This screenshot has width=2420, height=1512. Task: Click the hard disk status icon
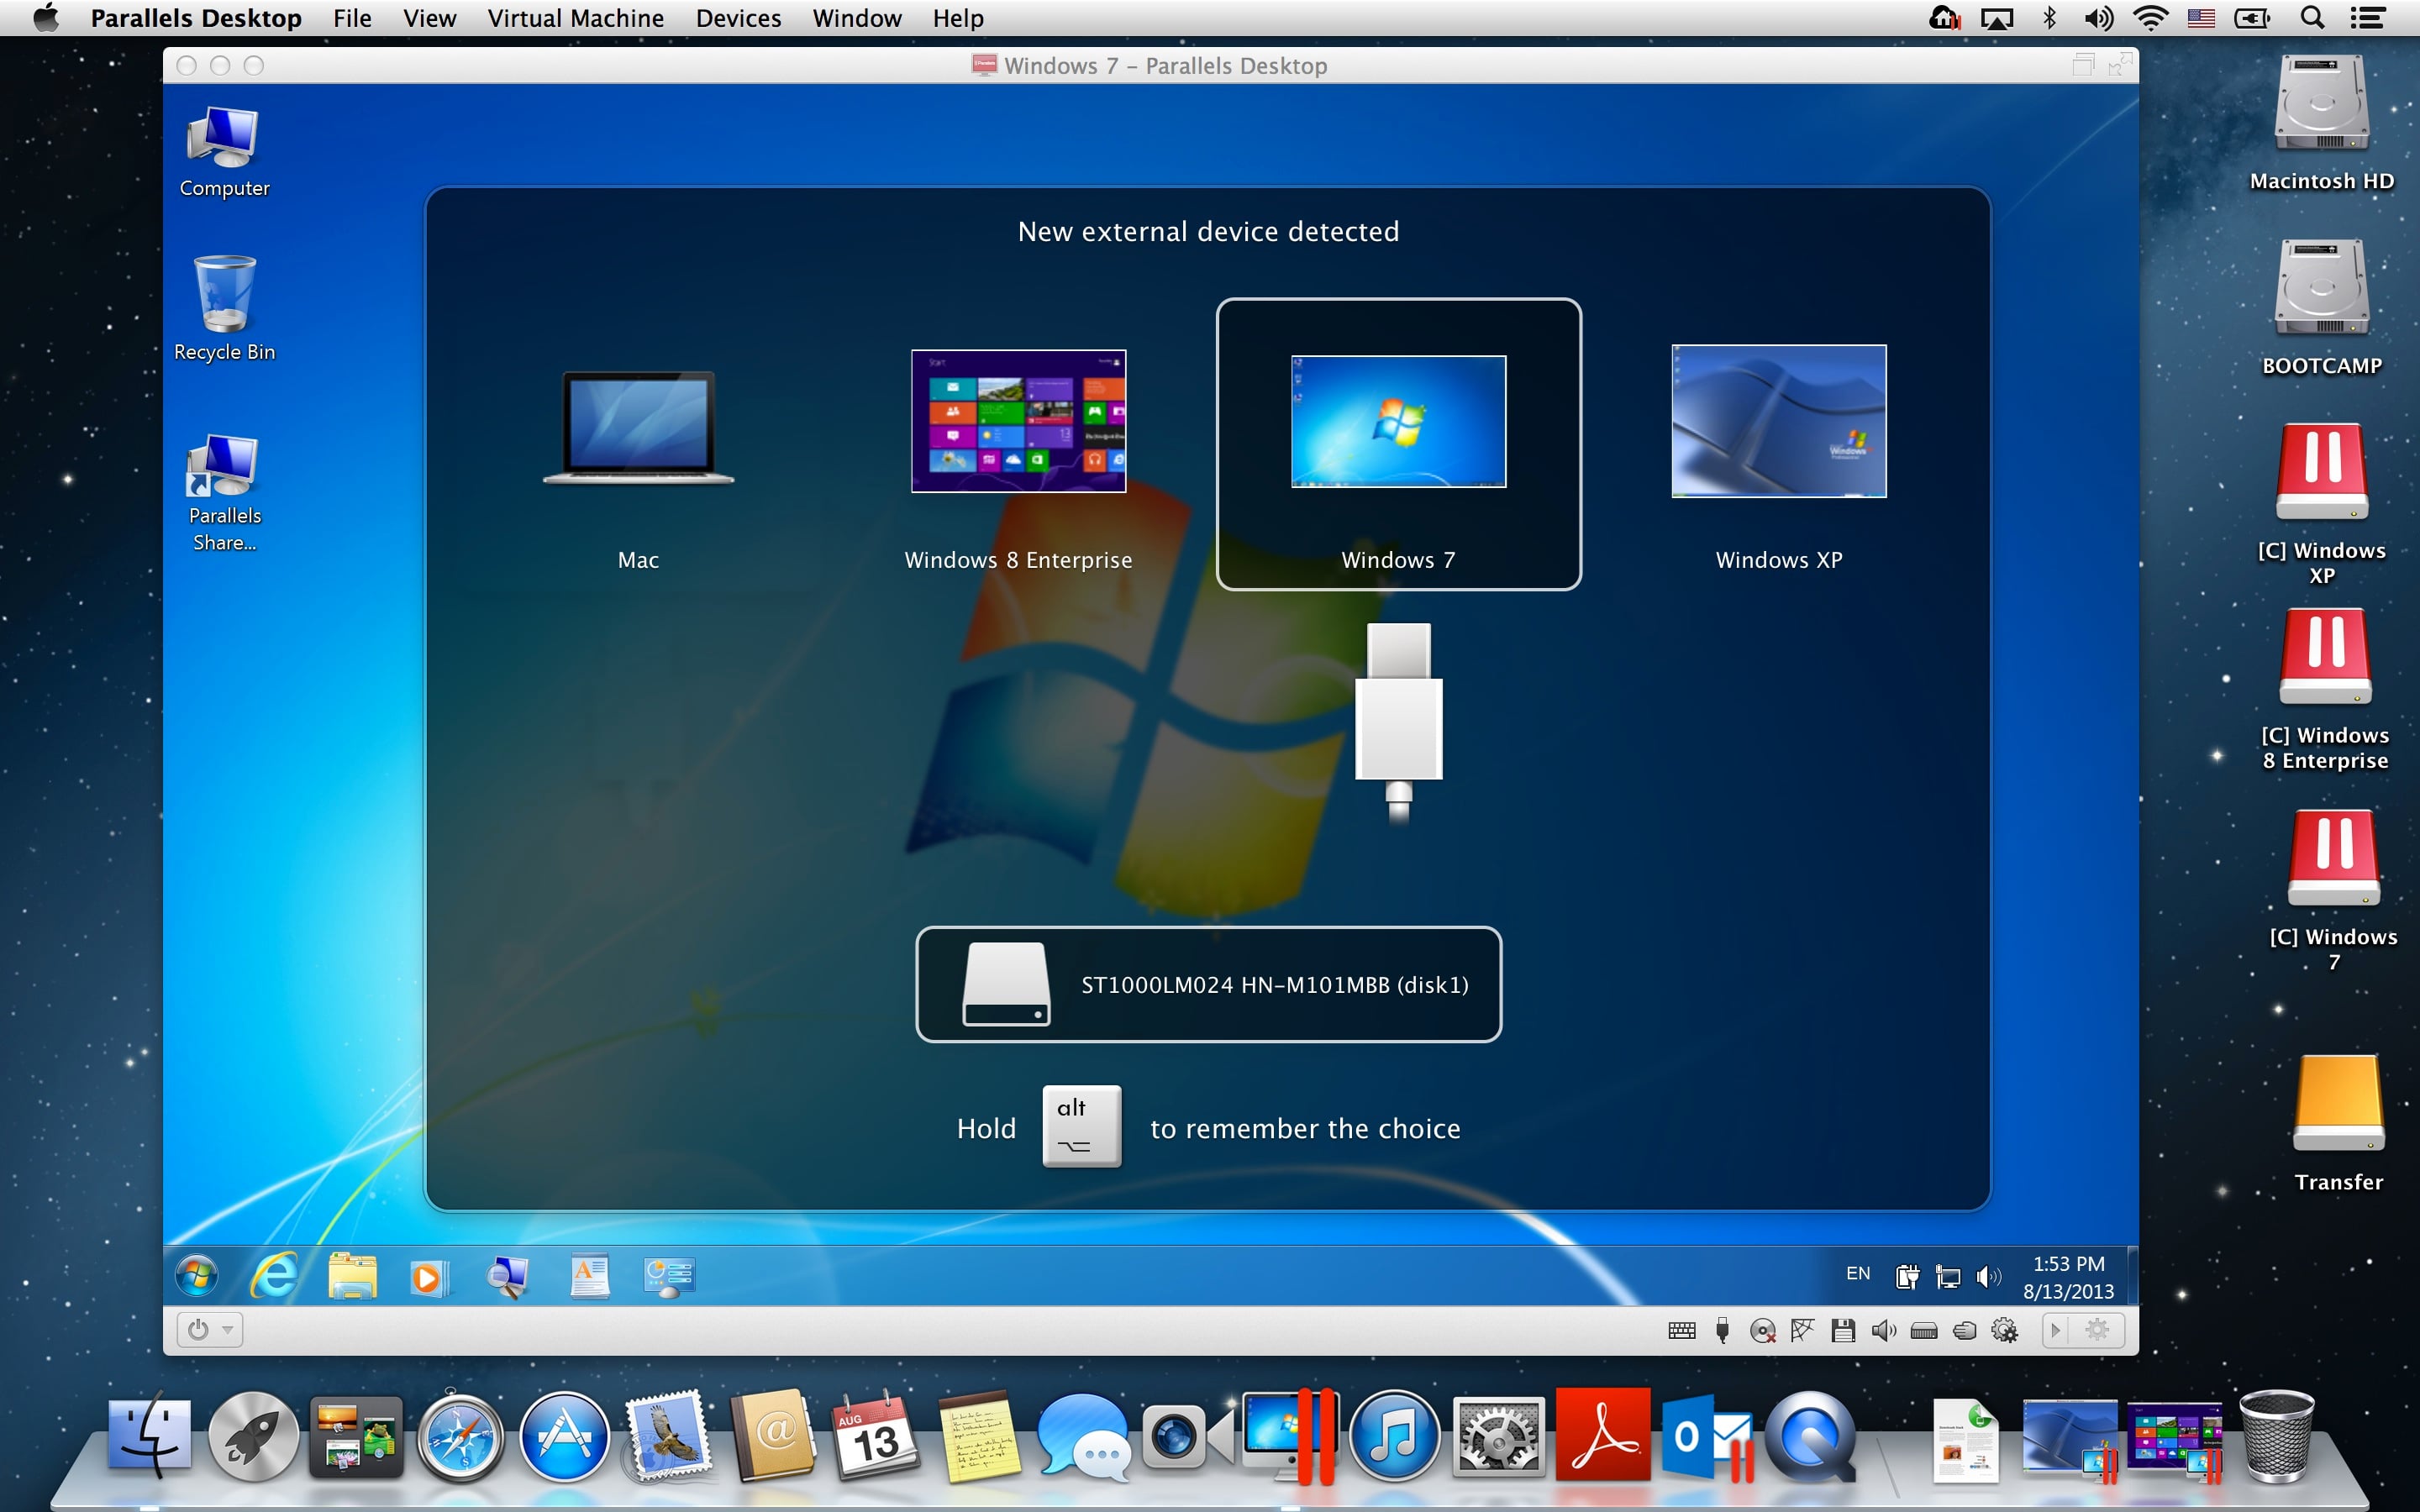tap(1924, 1331)
